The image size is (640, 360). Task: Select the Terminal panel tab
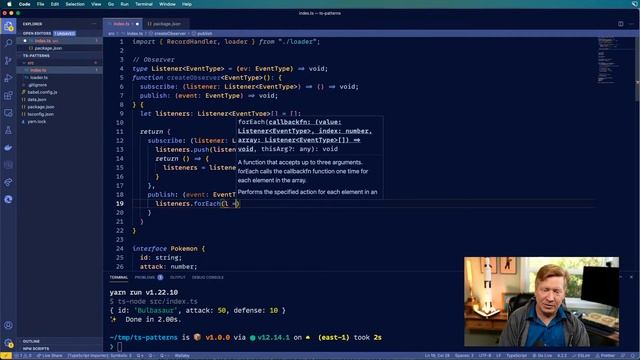tap(119, 277)
